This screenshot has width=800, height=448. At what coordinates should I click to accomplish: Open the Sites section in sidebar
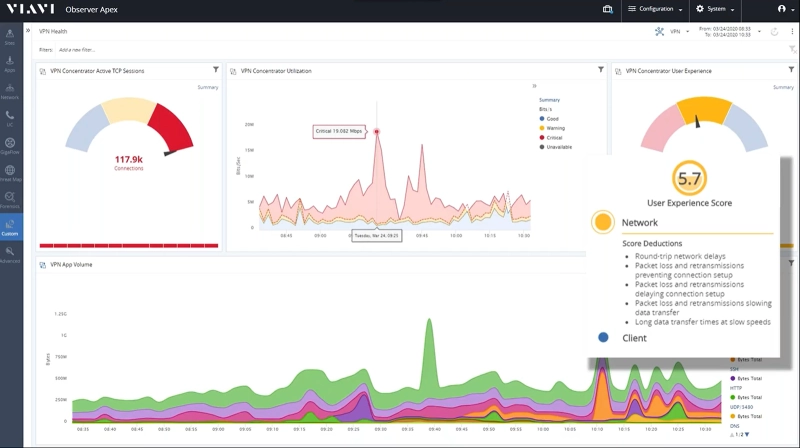(x=10, y=37)
